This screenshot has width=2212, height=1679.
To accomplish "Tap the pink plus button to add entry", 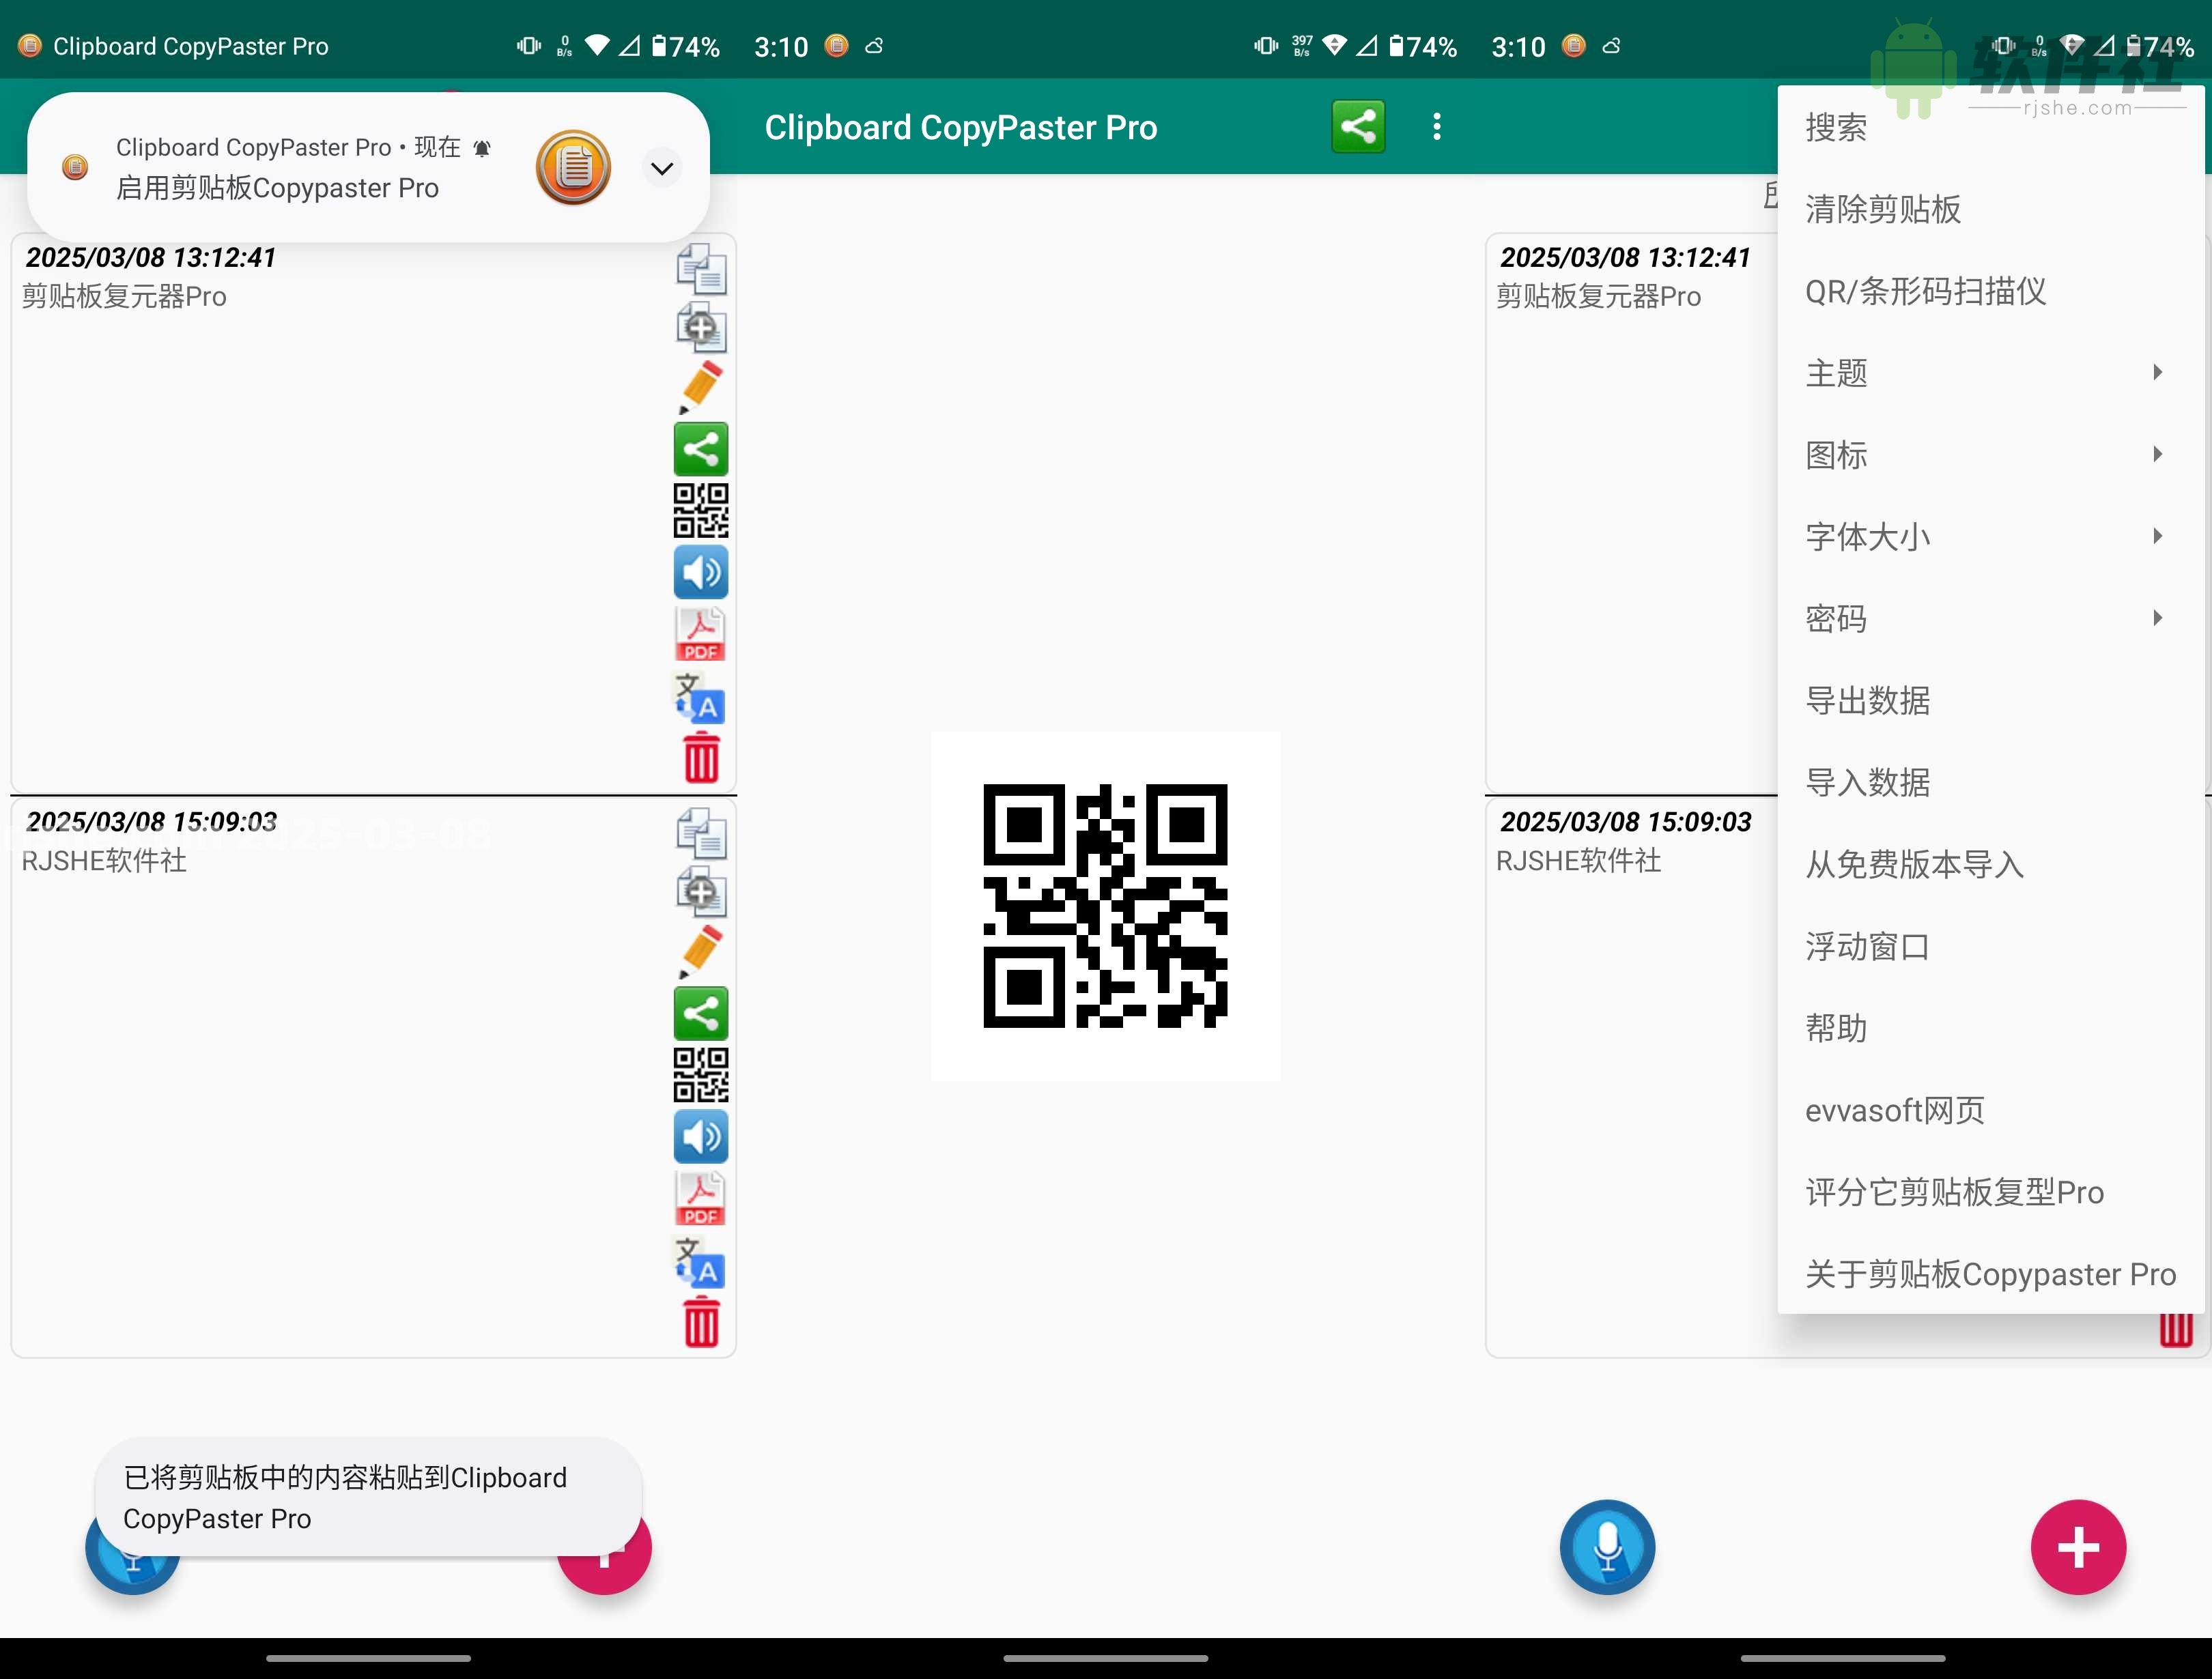I will click(2078, 1547).
